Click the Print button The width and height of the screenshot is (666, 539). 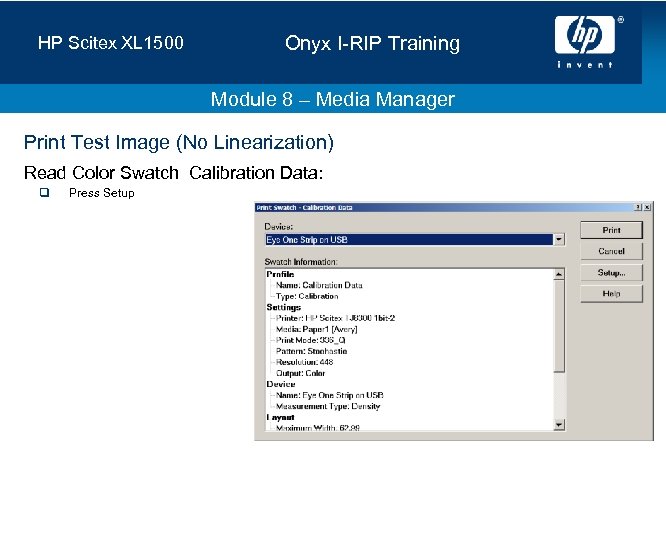coord(611,230)
